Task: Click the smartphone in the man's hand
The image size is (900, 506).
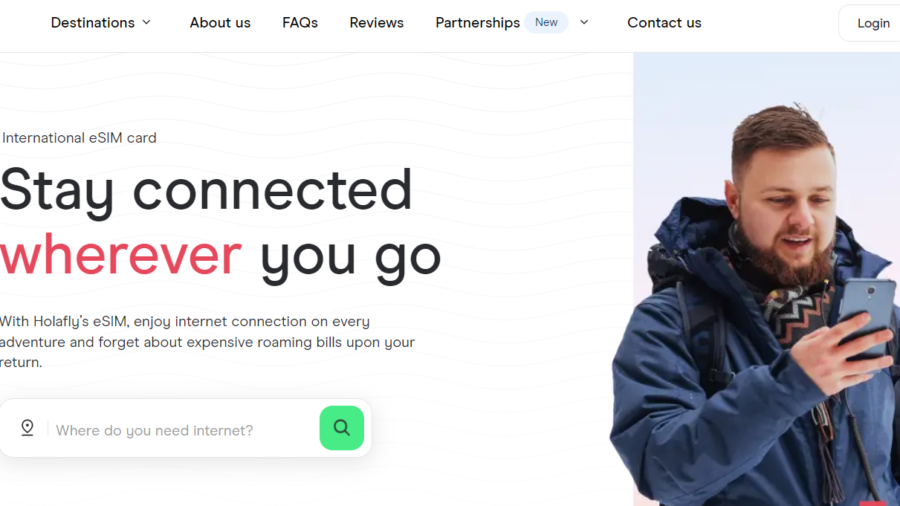Action: (867, 313)
